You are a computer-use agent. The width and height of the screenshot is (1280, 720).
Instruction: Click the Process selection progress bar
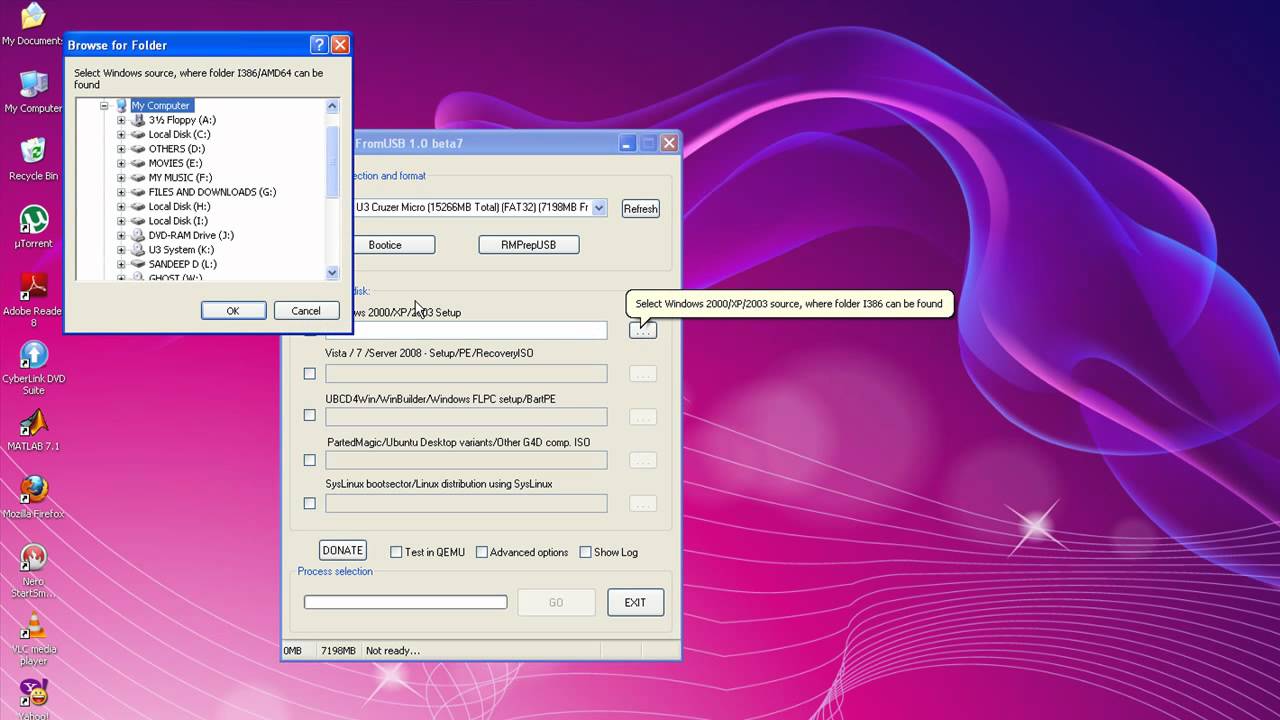[x=406, y=602]
